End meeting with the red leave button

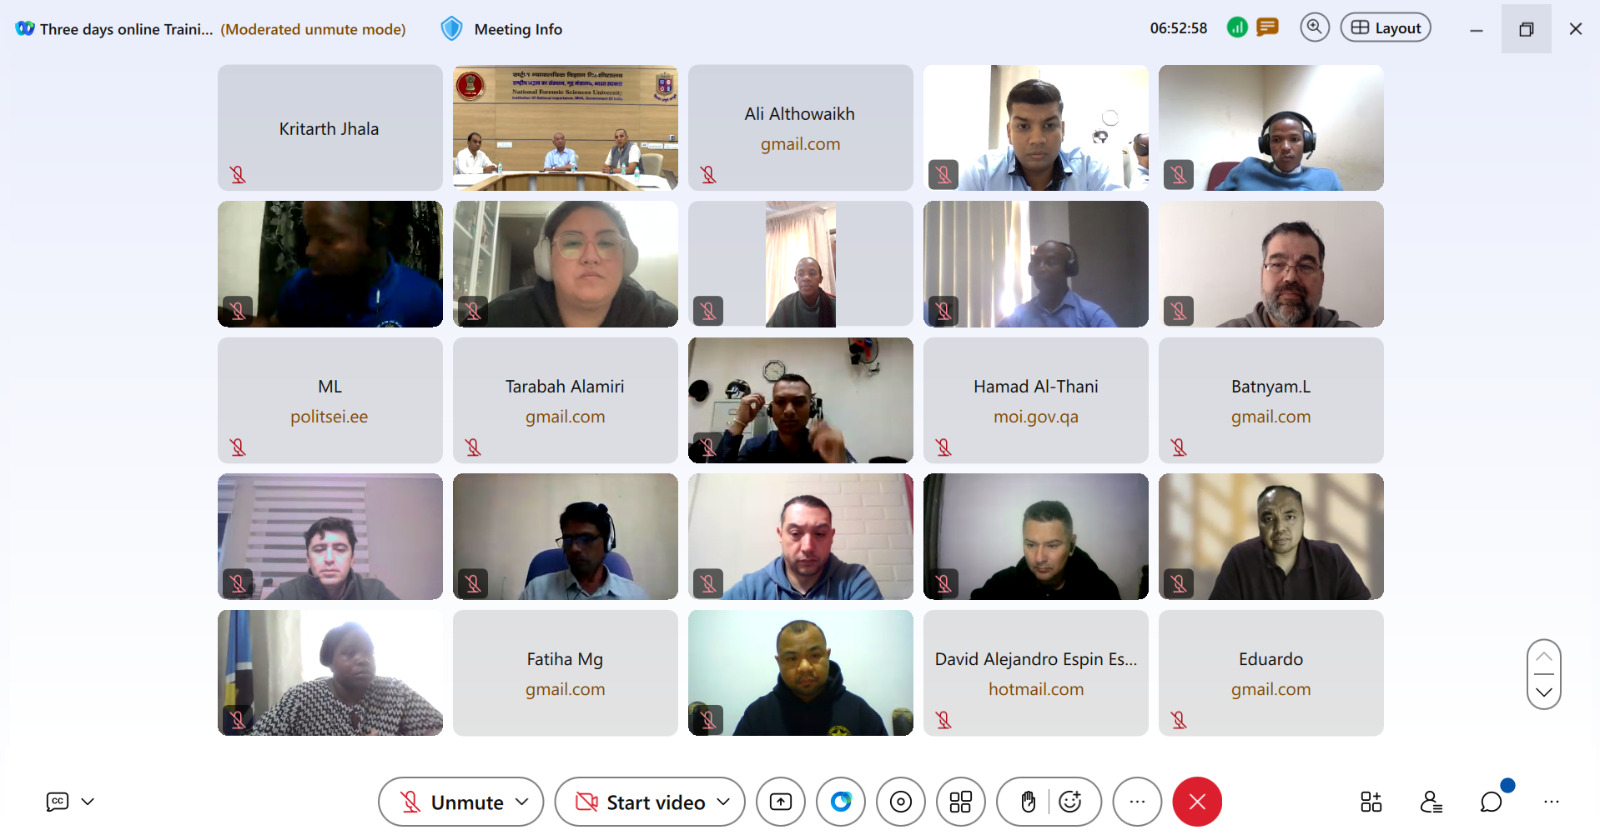tap(1197, 802)
